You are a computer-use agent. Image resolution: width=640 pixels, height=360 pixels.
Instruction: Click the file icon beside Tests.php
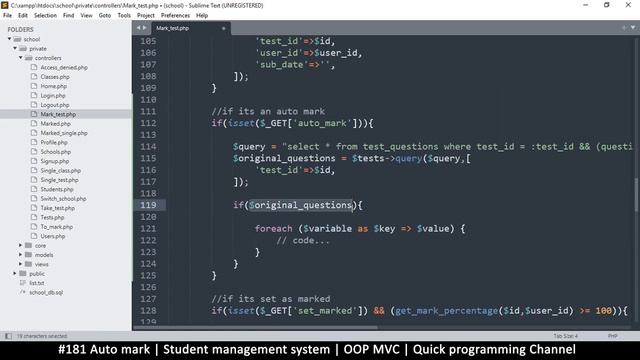tap(34, 217)
